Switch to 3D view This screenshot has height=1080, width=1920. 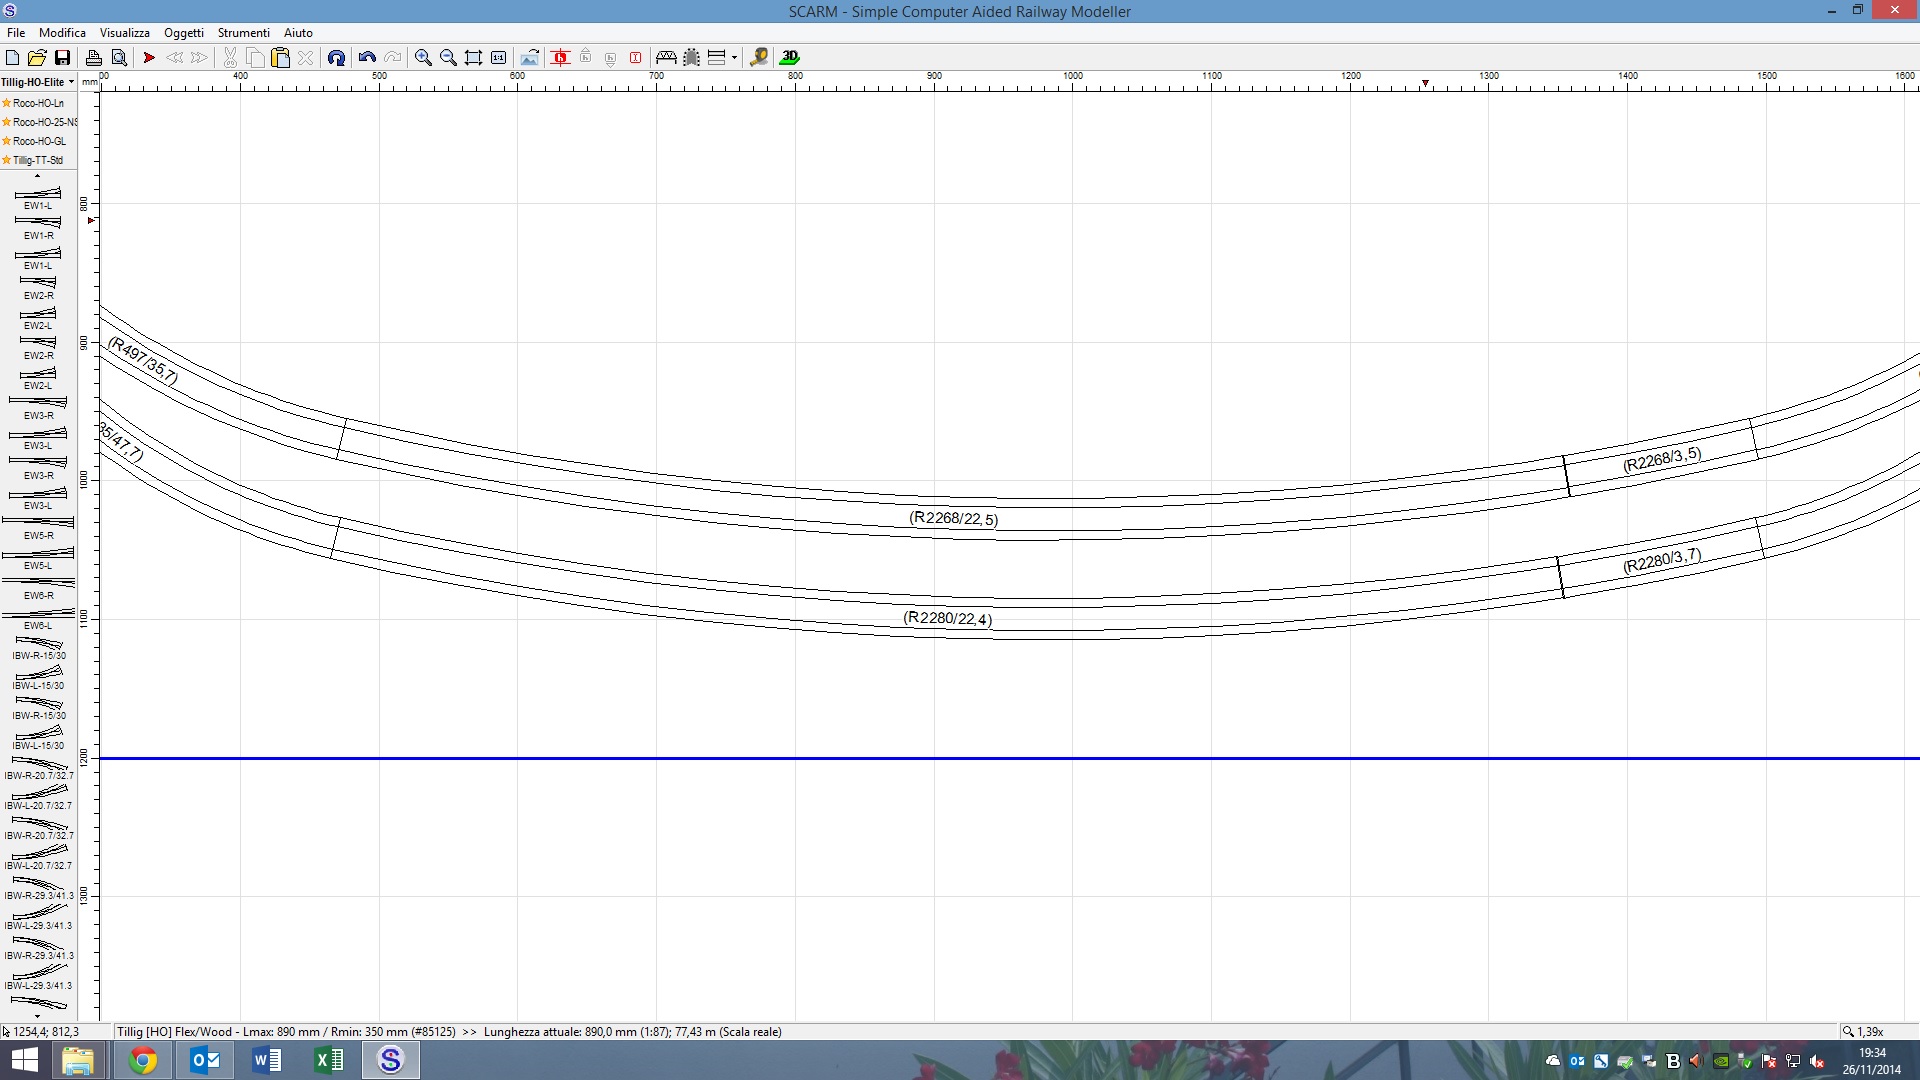coord(790,58)
